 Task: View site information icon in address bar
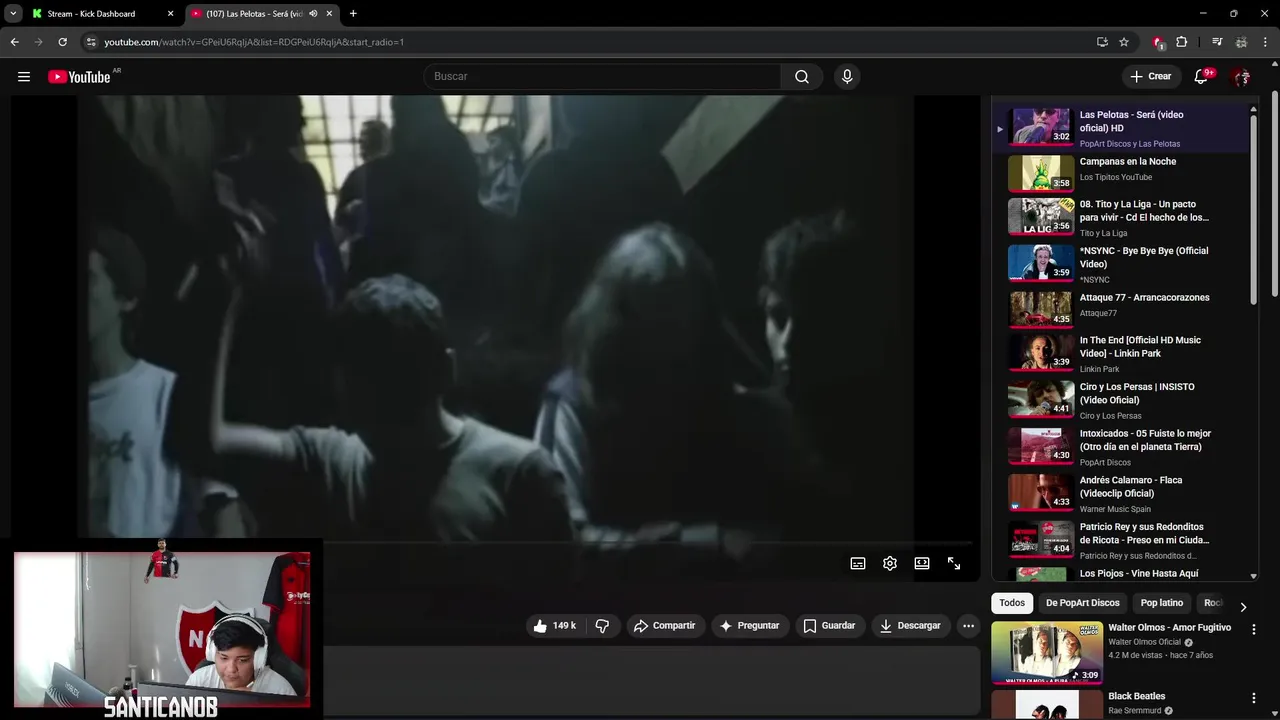91,42
